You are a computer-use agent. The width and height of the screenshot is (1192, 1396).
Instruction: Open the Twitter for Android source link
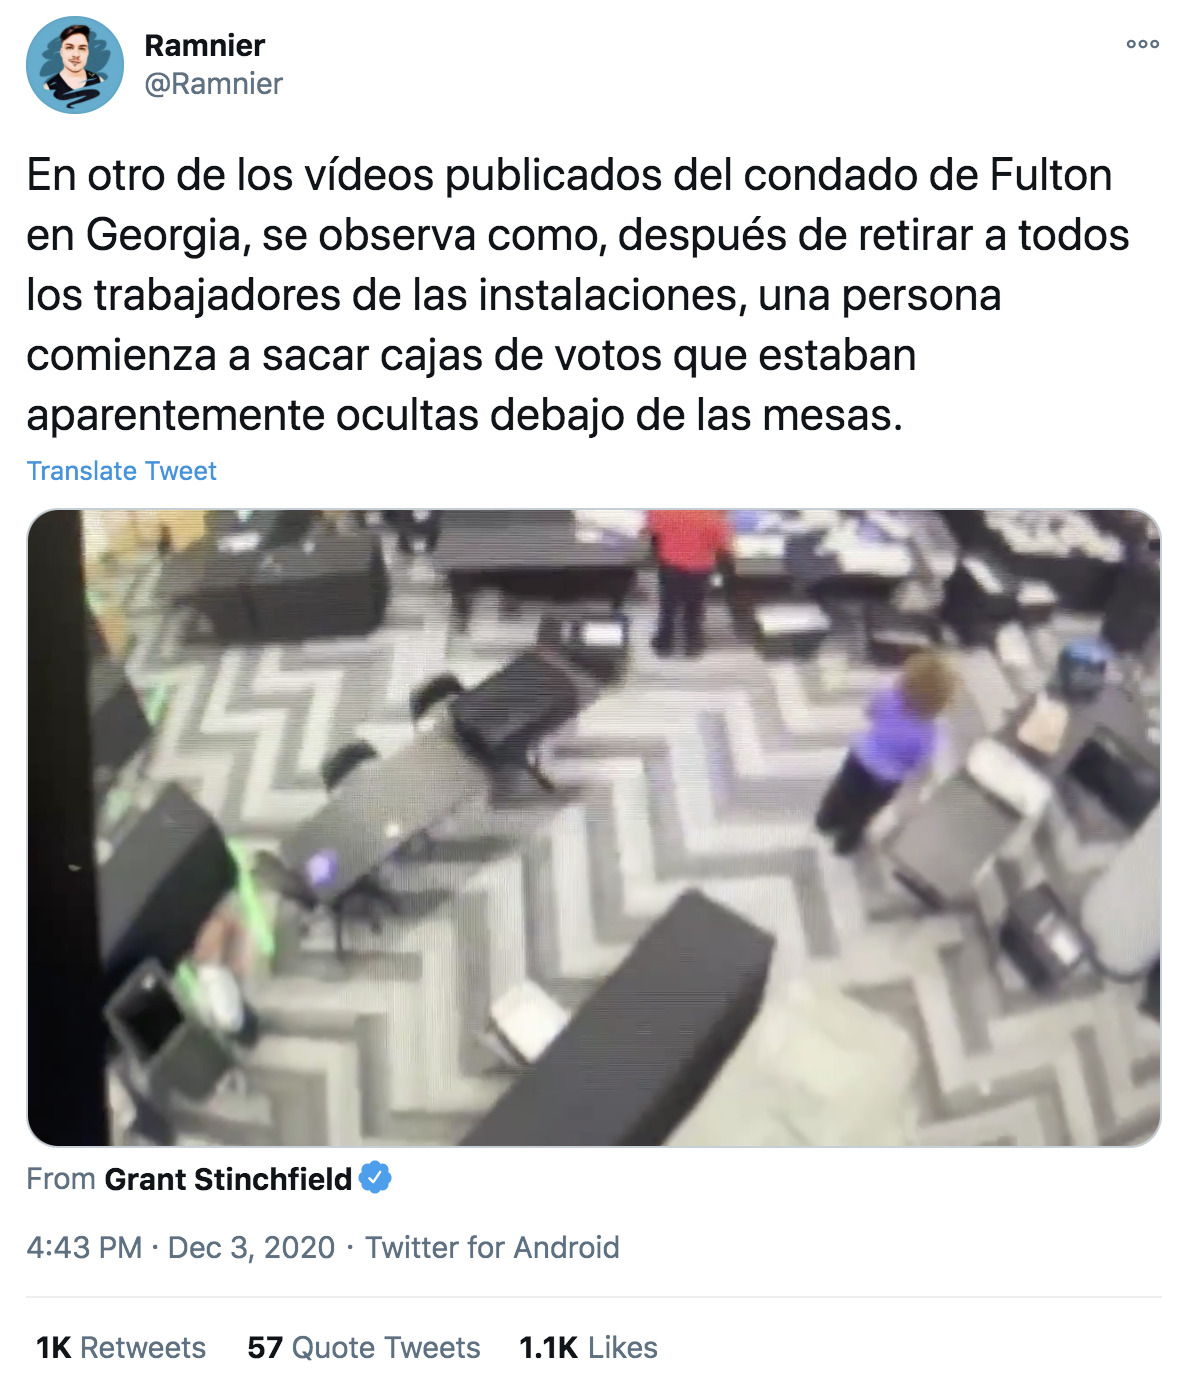point(492,1247)
